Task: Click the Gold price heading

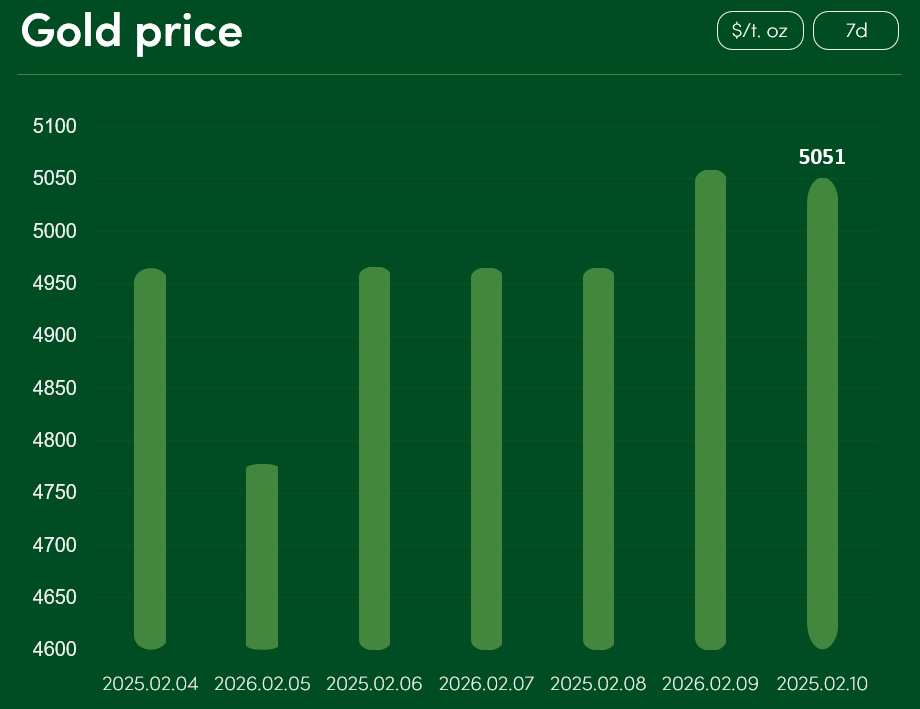Action: click(x=132, y=31)
